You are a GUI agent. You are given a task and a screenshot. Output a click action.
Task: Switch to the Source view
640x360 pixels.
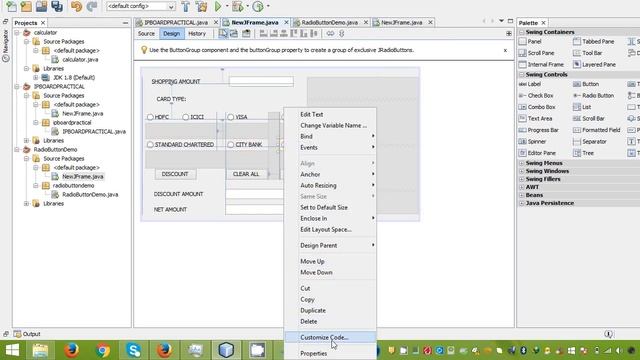[x=146, y=33]
